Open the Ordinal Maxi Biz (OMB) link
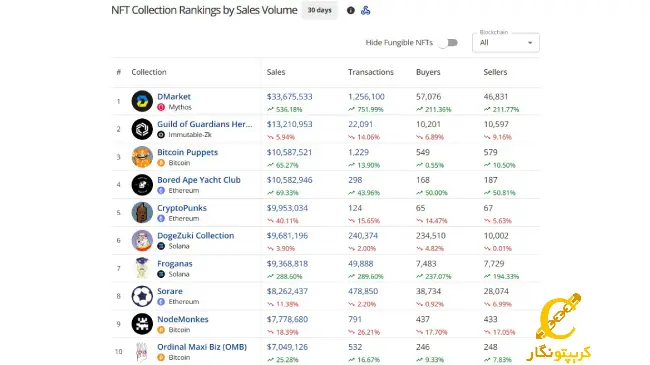Viewport: 650px width, 365px height. 202,347
